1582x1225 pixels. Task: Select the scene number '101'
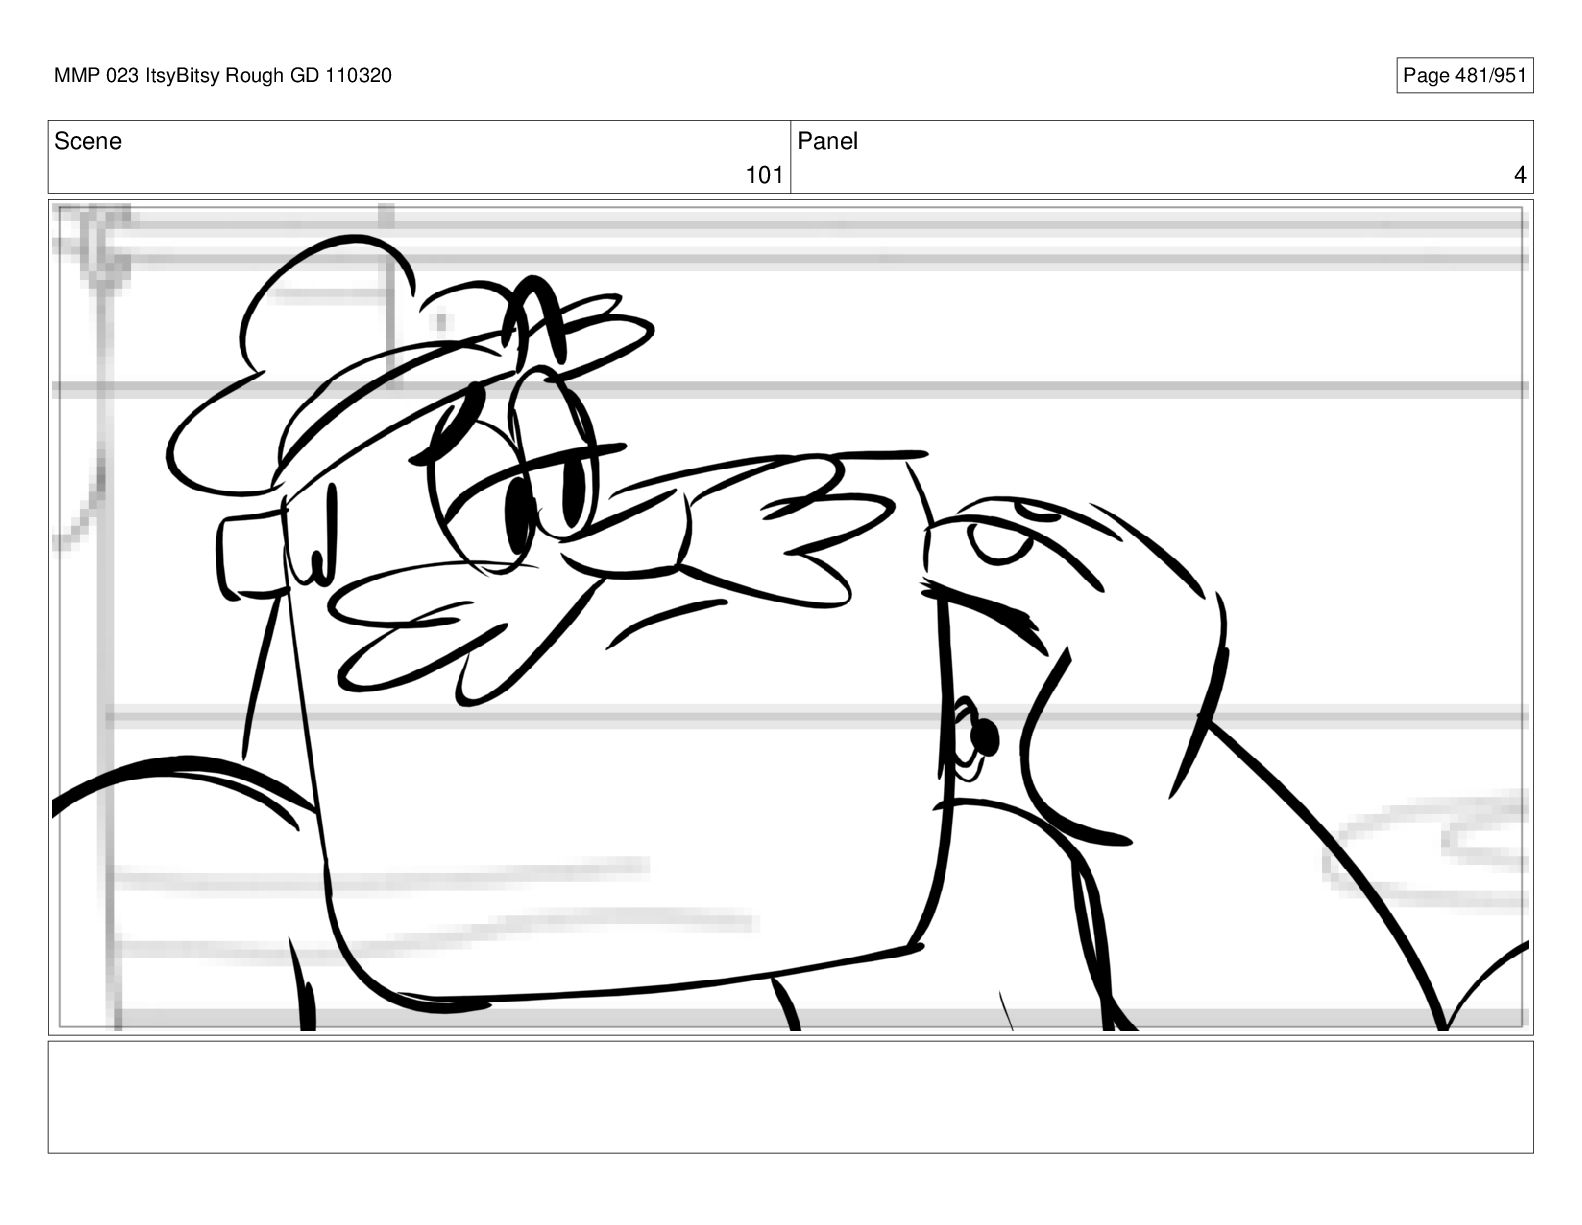(x=764, y=176)
